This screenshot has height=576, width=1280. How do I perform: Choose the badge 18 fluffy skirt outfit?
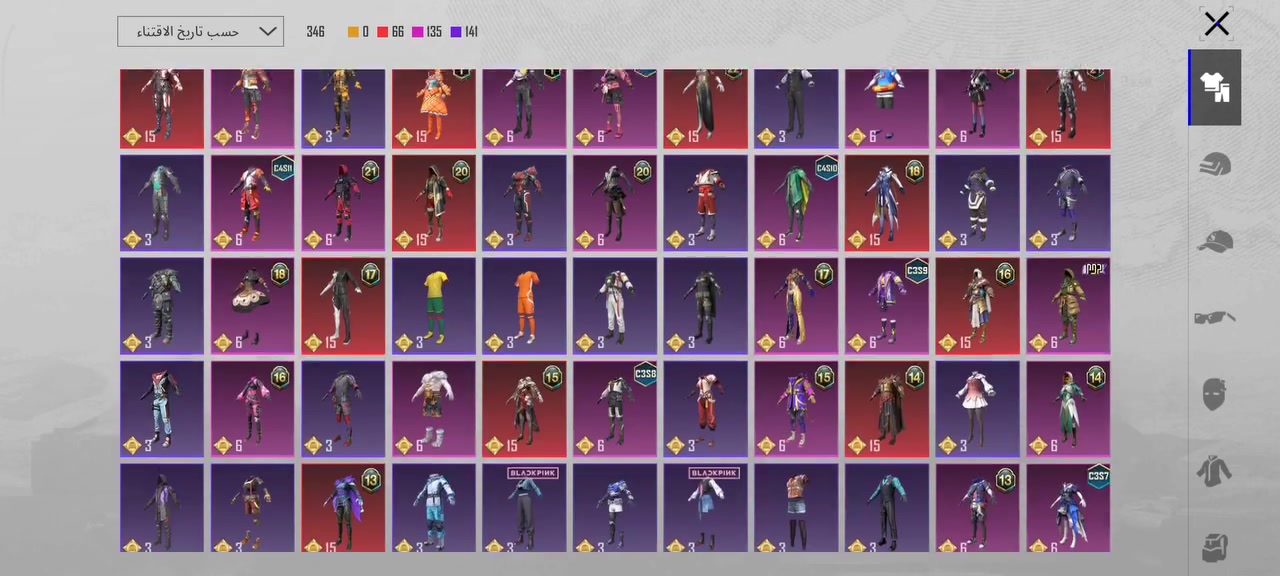[253, 306]
